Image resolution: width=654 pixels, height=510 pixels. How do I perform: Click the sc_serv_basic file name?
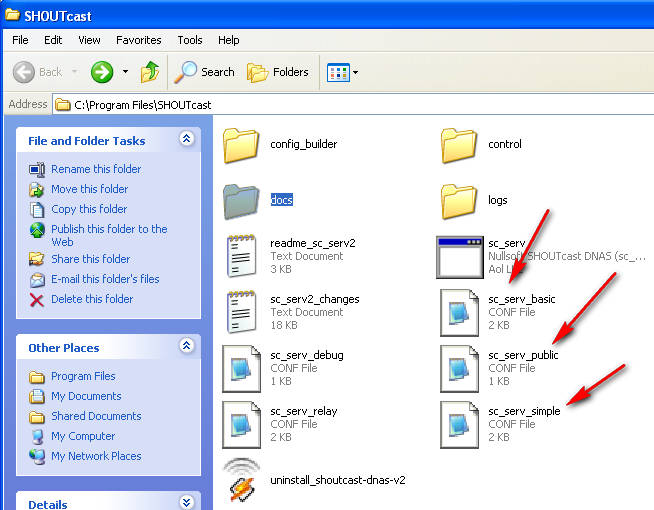pos(522,299)
